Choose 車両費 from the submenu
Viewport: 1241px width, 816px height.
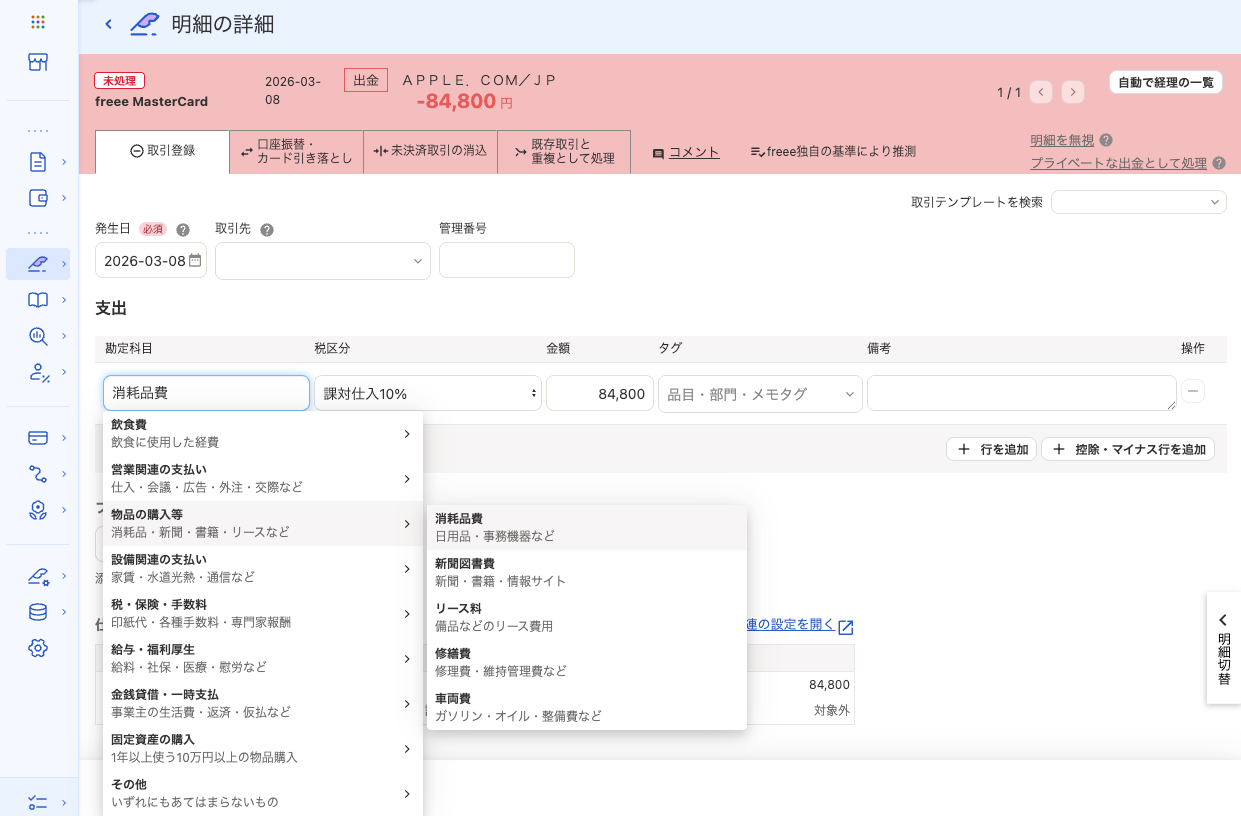coord(587,707)
